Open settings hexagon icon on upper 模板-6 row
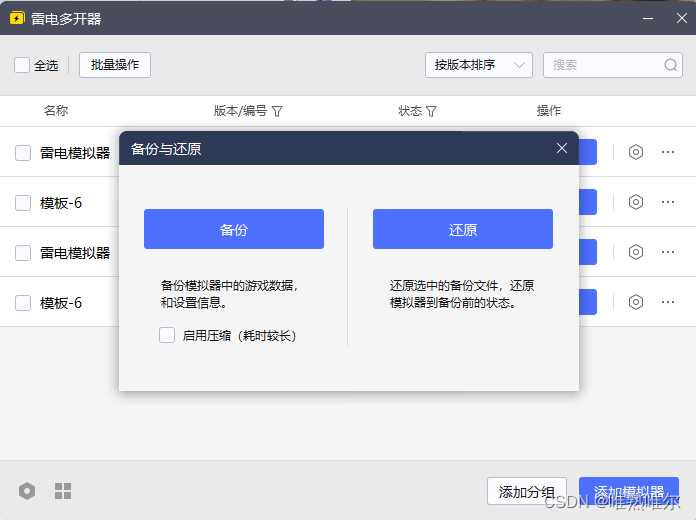 [636, 202]
